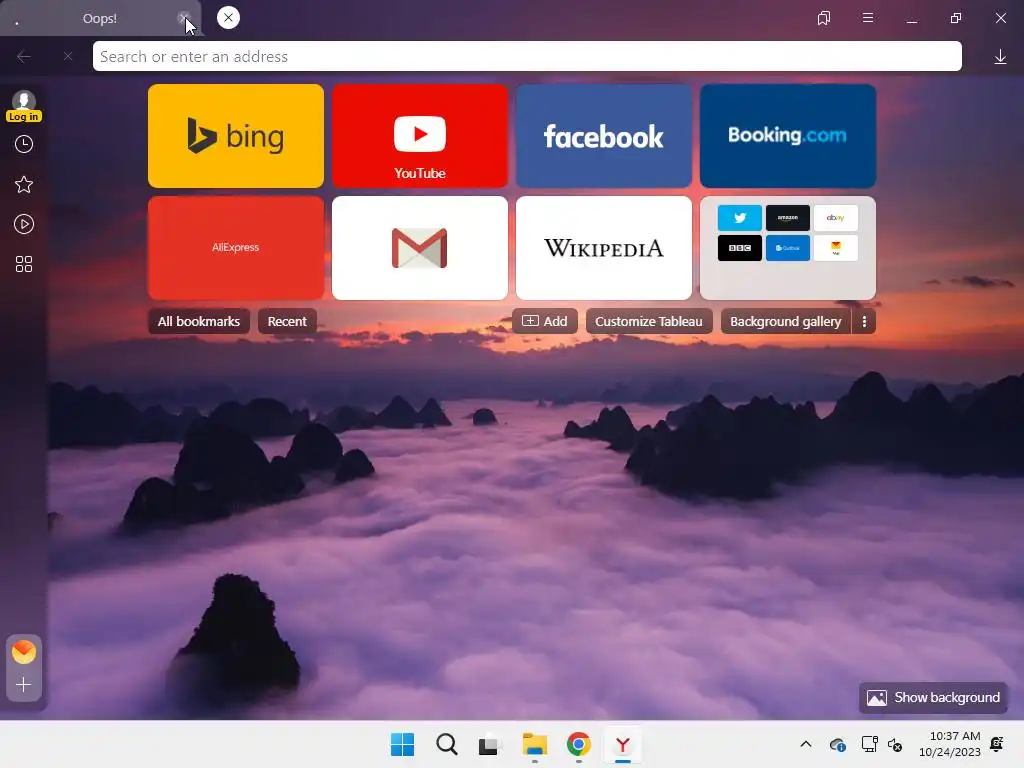
Task: Stop loading the page
Action: coord(68,56)
